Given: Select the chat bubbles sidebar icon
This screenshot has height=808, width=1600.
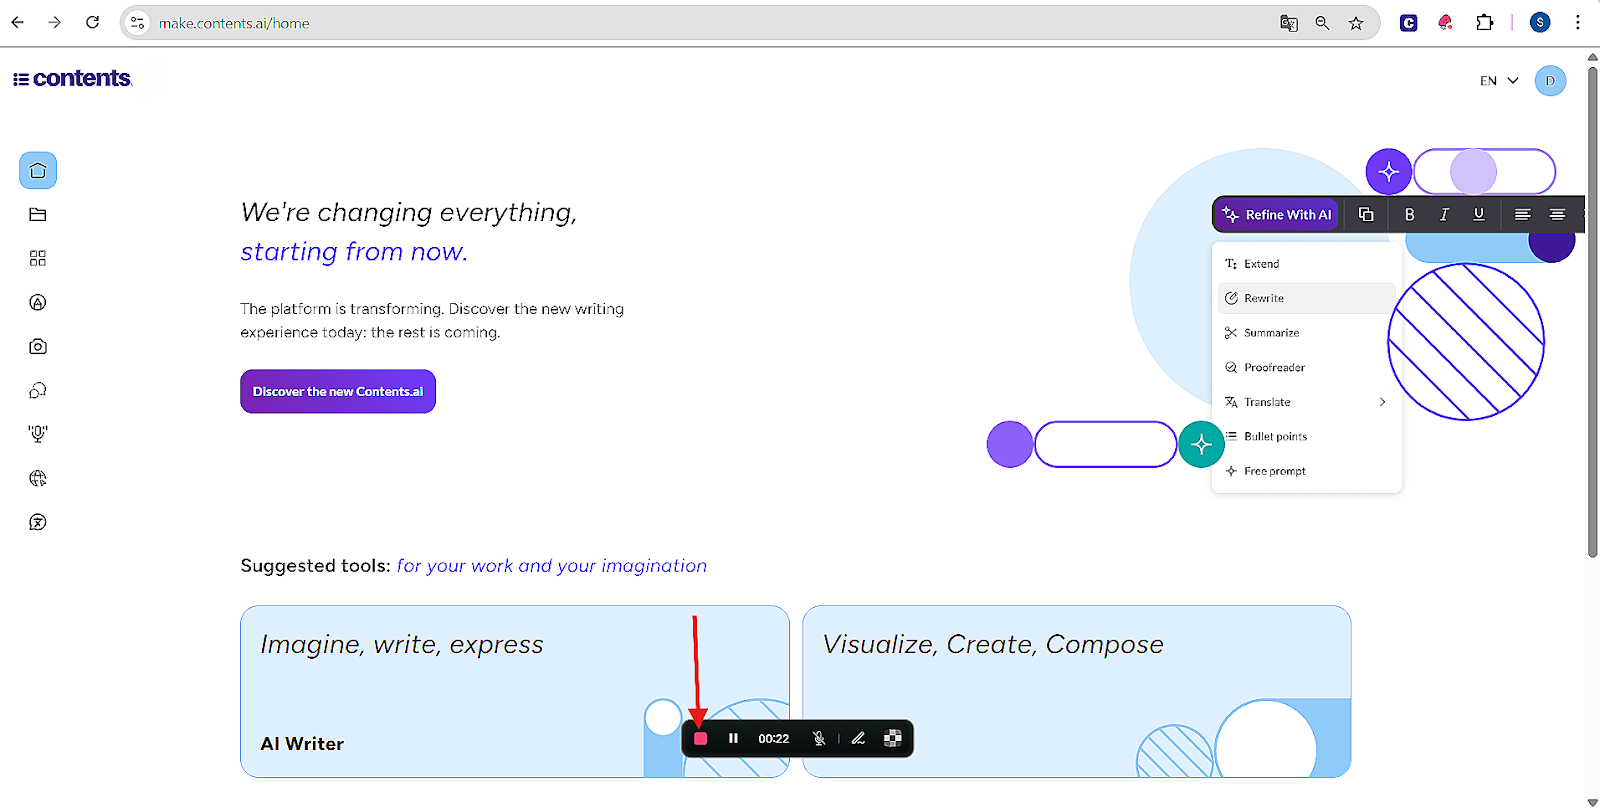Looking at the screenshot, I should pos(38,390).
